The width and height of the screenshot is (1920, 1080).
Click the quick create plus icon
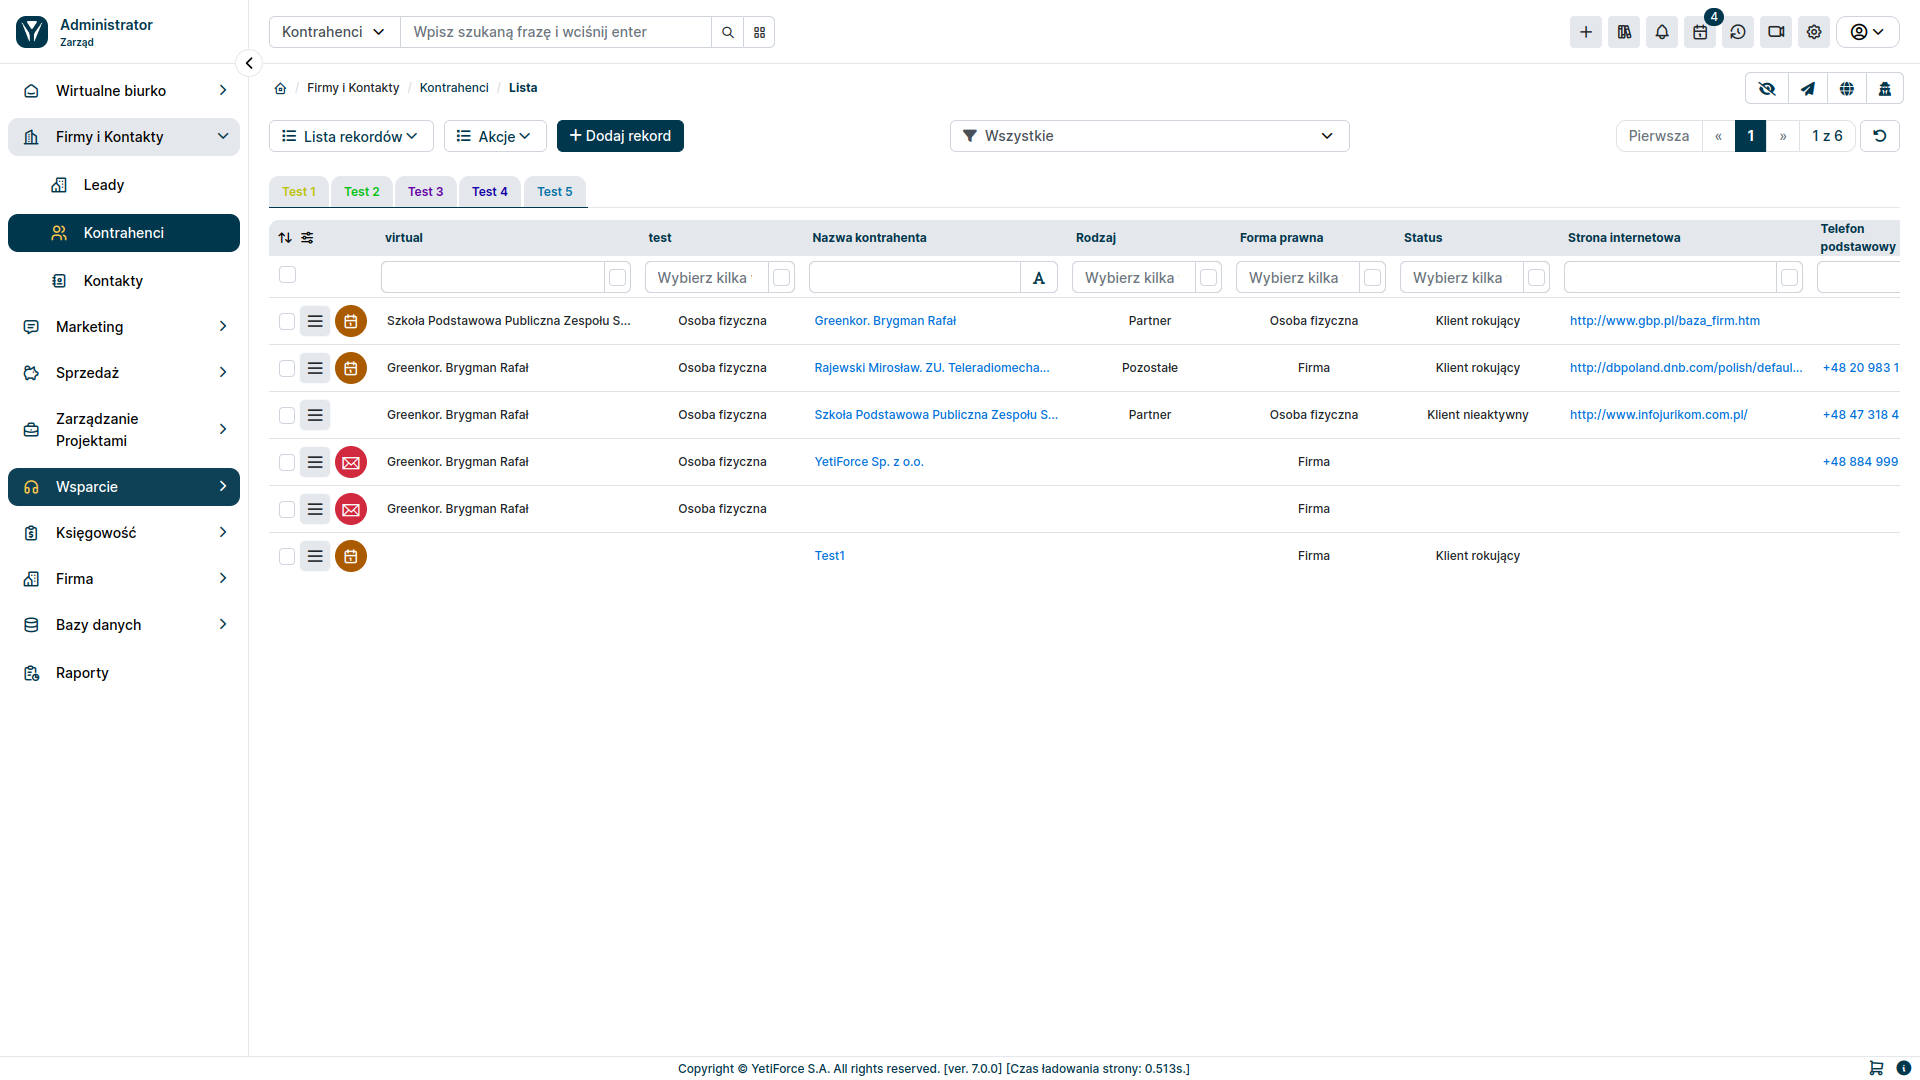(x=1586, y=32)
